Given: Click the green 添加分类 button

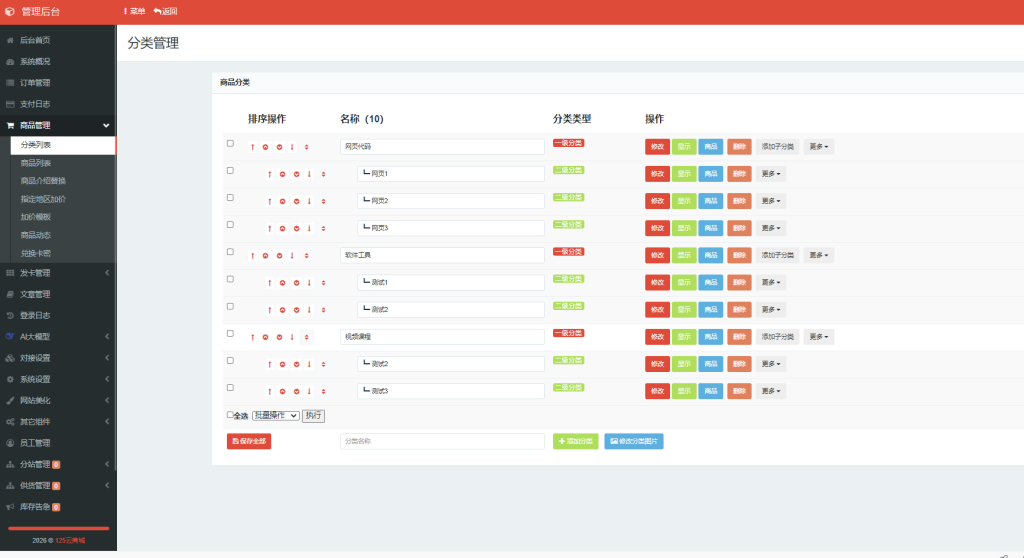Looking at the screenshot, I should 575,441.
